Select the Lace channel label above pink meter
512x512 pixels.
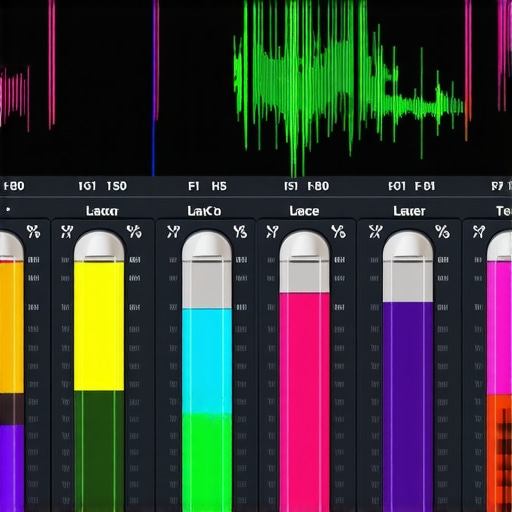(x=304, y=211)
